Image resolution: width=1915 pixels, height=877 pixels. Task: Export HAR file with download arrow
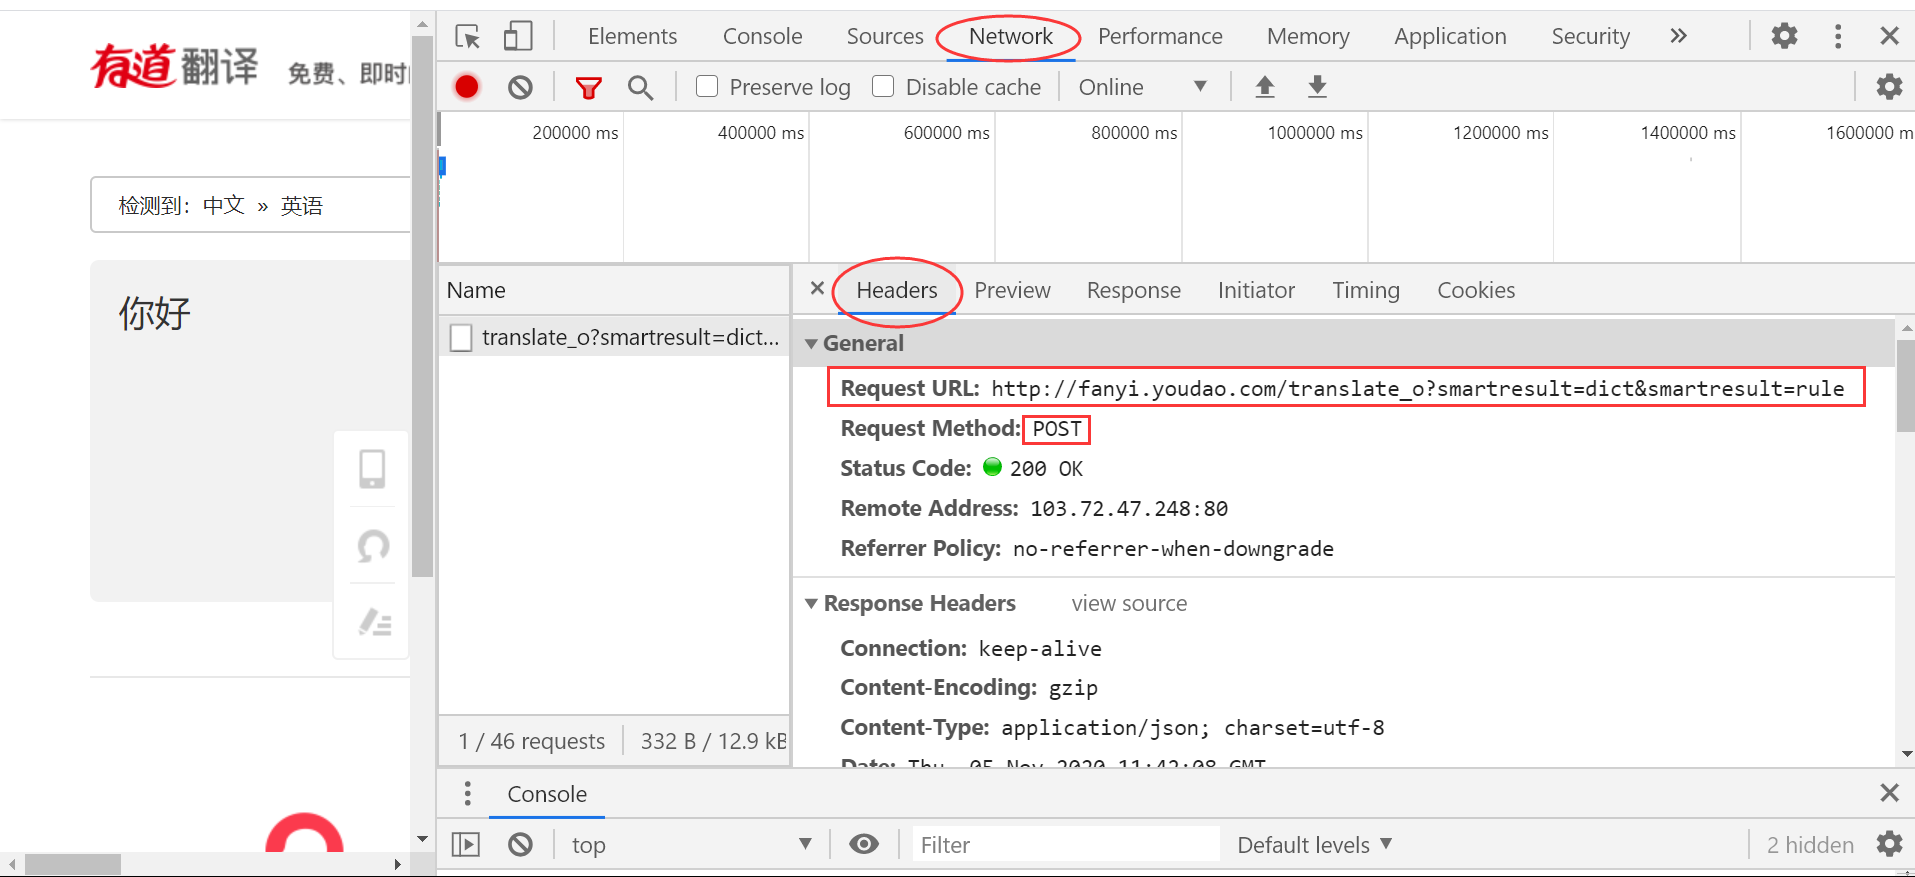point(1318,87)
